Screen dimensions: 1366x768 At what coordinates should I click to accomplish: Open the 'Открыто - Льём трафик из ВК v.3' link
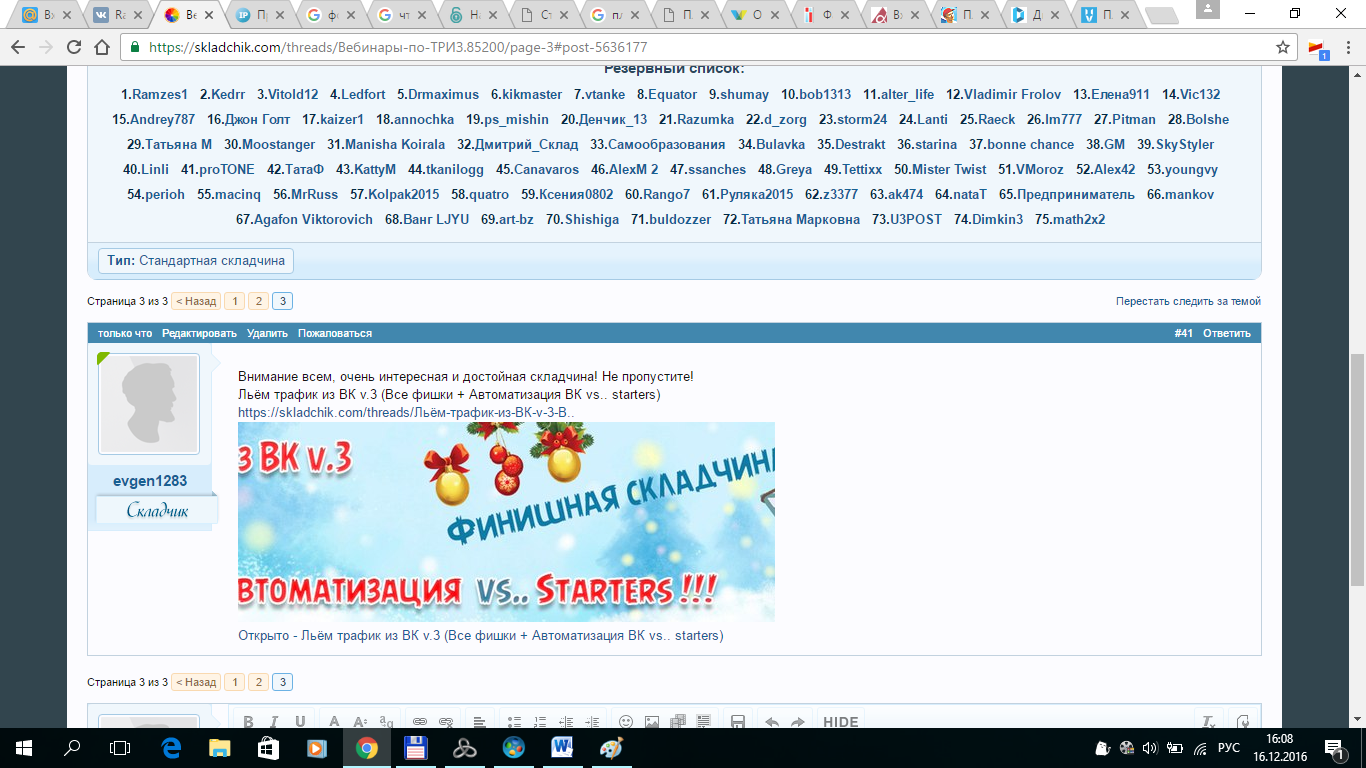pos(480,635)
